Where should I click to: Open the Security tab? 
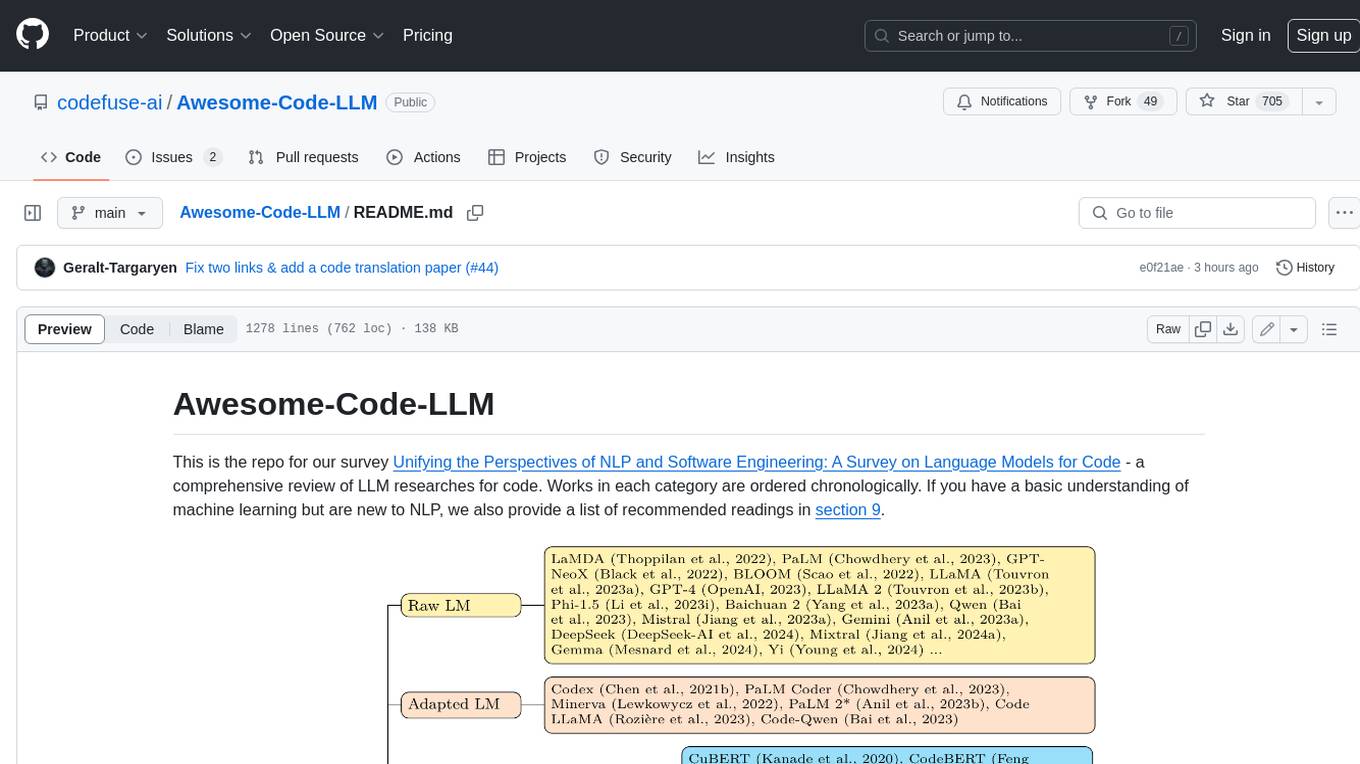[633, 157]
